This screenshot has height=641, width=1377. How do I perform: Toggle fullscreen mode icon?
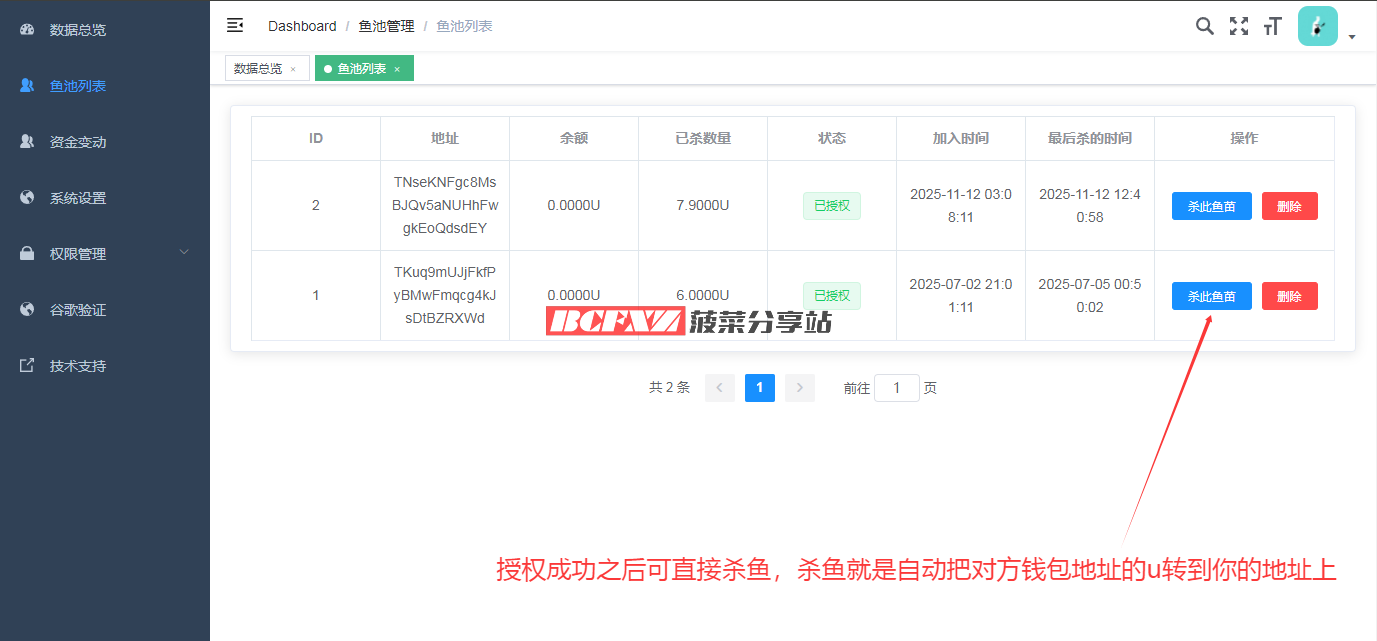(1239, 26)
